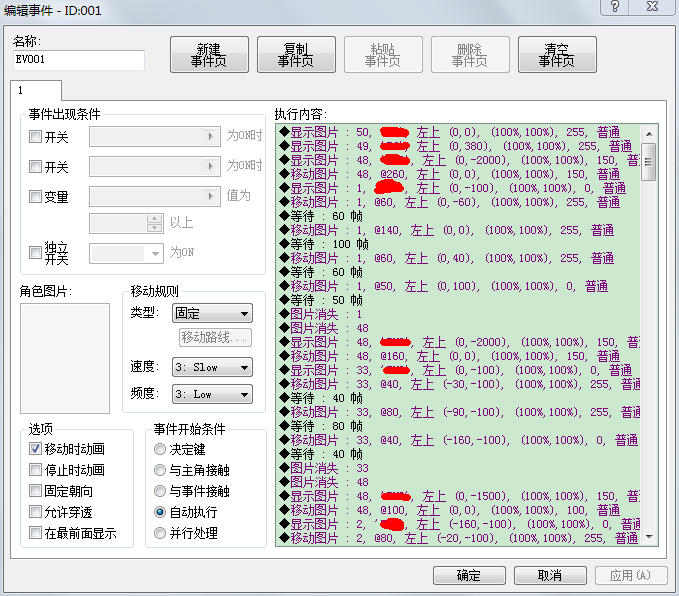Click the 复制事件页 button
The height and width of the screenshot is (596, 679).
tap(296, 55)
